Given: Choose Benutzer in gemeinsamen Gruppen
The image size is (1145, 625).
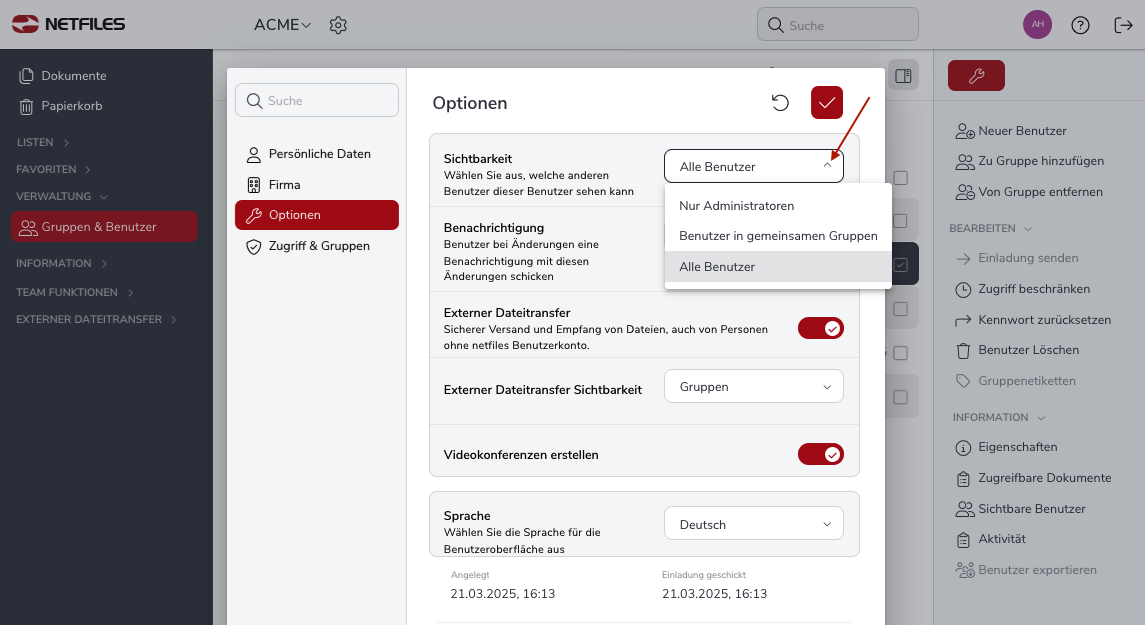Looking at the screenshot, I should click(778, 236).
